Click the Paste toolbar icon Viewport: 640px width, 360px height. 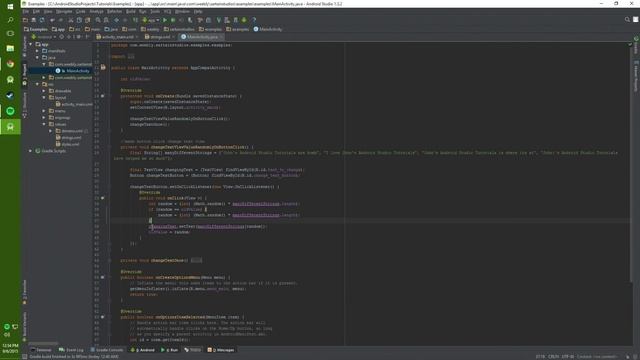click(x=87, y=20)
